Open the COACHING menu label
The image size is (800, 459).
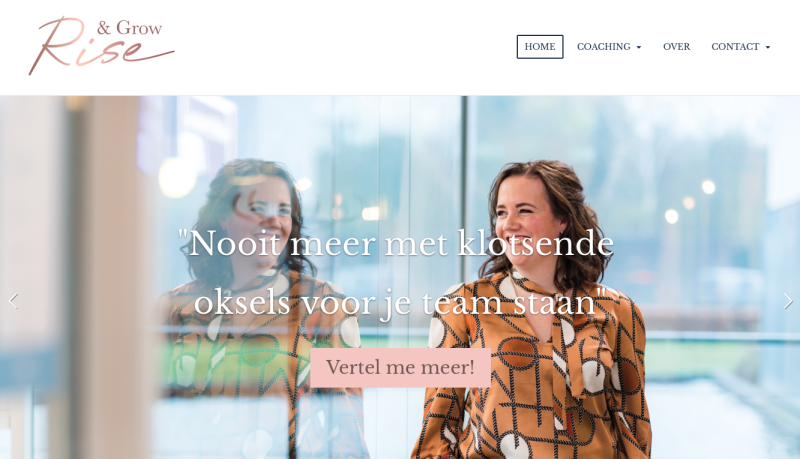click(604, 47)
